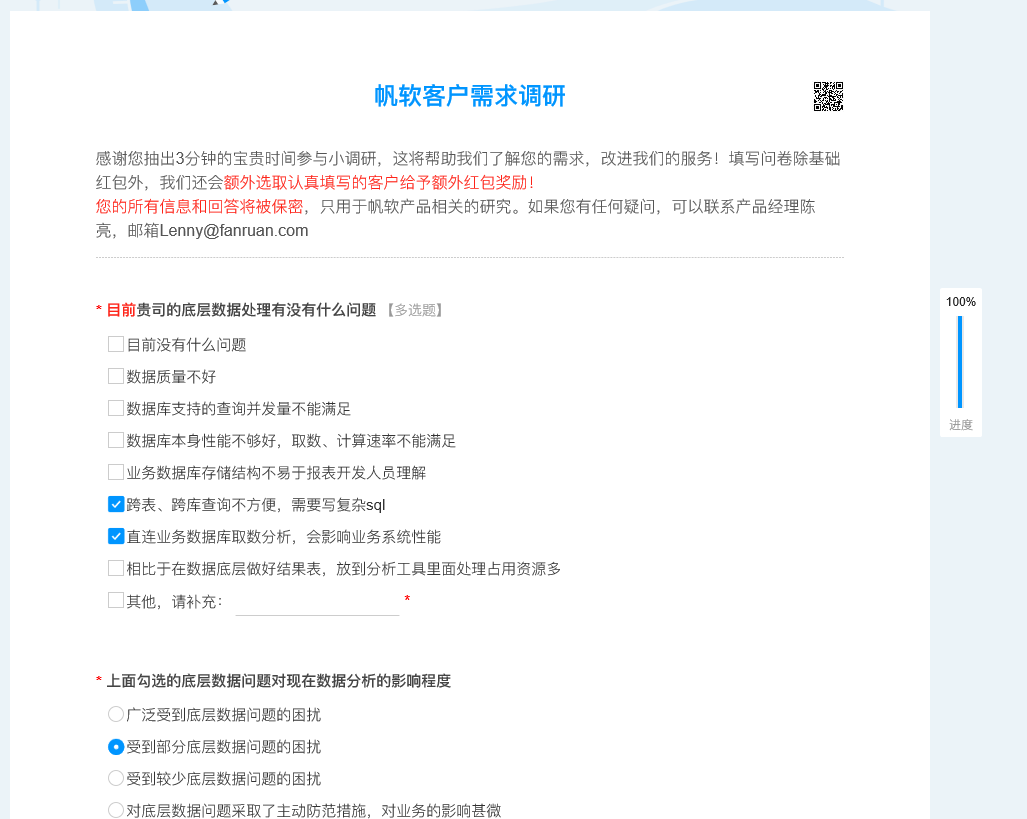This screenshot has width=1027, height=819.
Task: Tick the '其他，请补充' checkbox
Action: 116,600
